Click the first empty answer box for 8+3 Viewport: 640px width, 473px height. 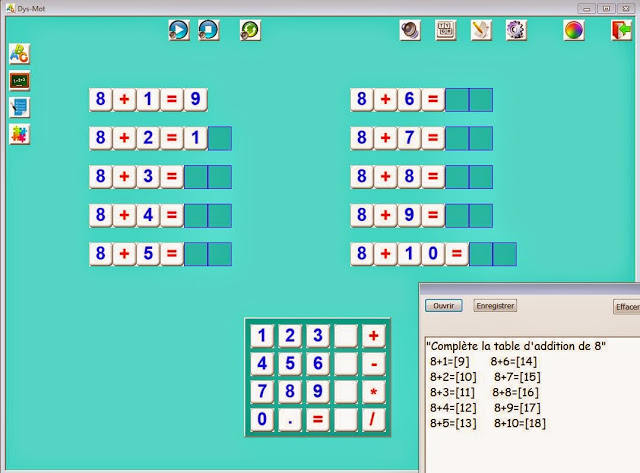tap(196, 177)
